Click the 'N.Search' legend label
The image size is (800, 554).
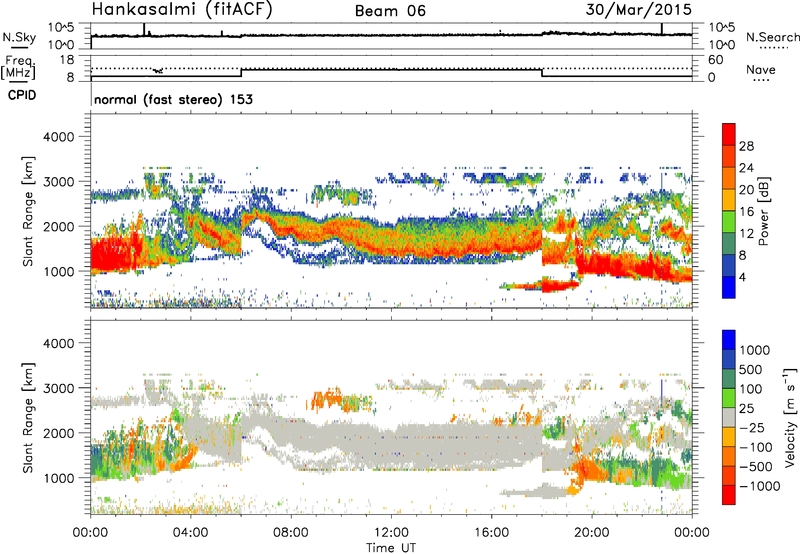point(772,37)
